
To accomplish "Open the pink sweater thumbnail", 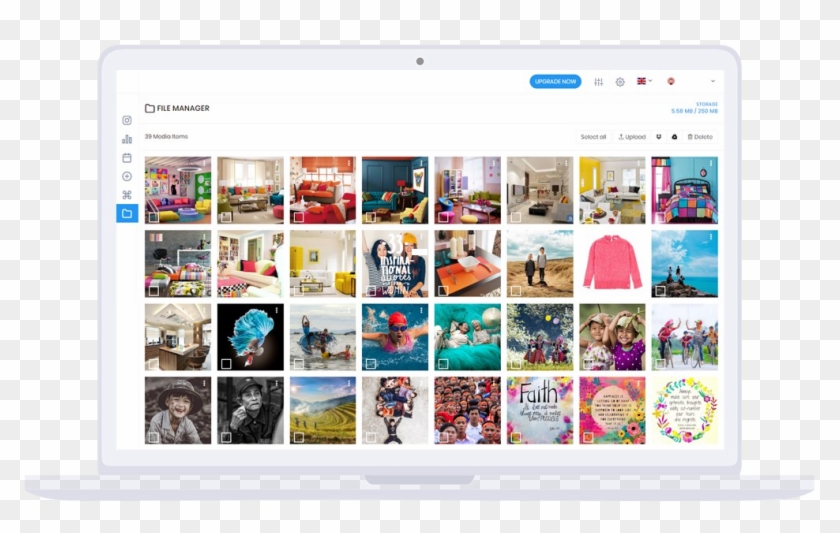I will (x=612, y=264).
